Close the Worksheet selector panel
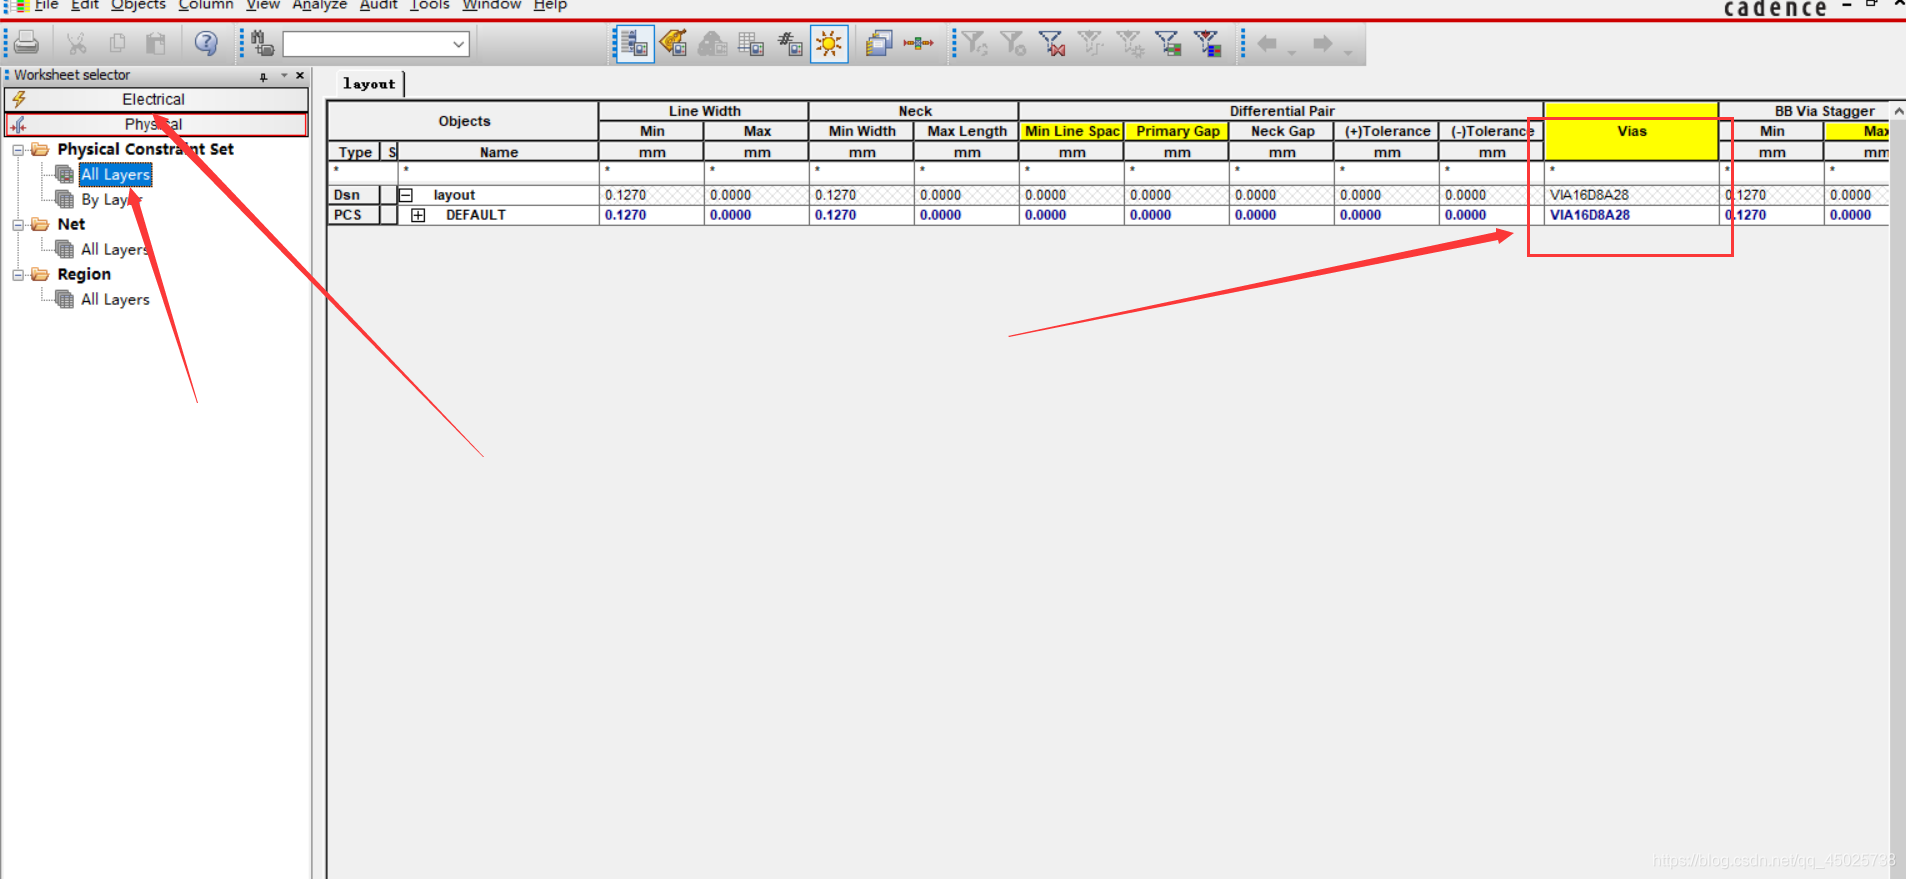This screenshot has height=879, width=1906. (x=300, y=75)
